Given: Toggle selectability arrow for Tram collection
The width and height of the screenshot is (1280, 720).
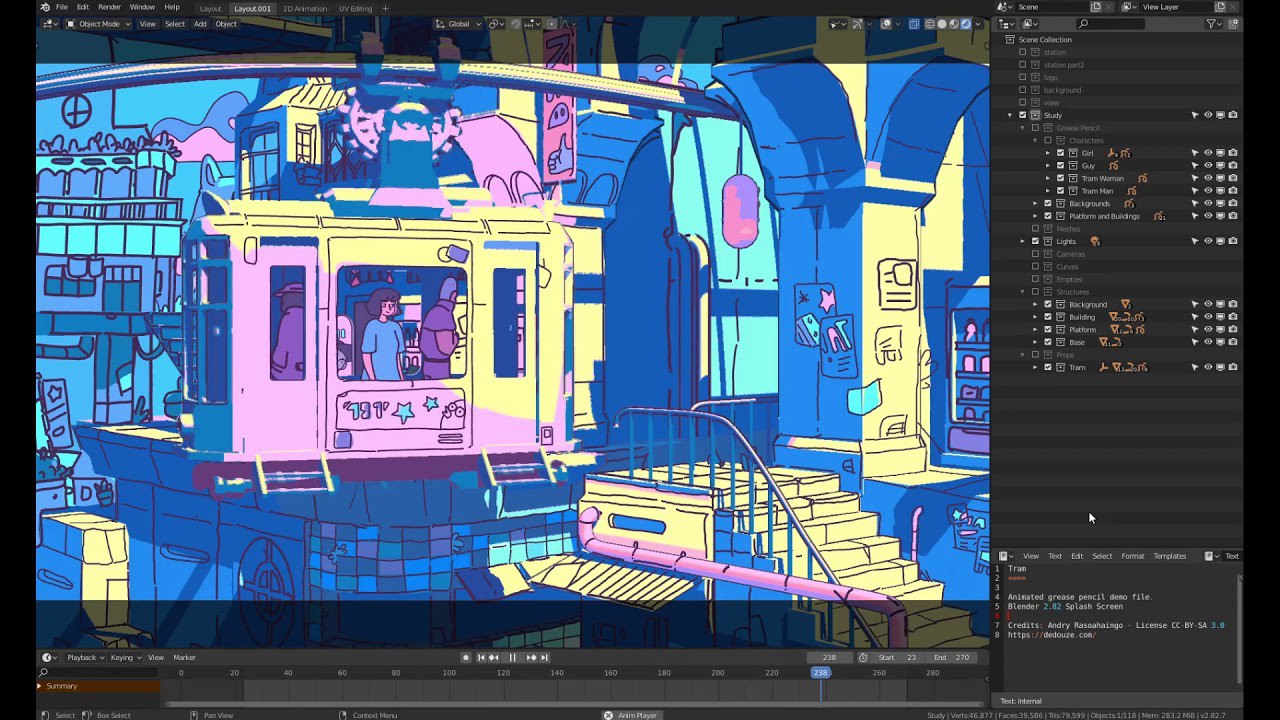Looking at the screenshot, I should click(x=1195, y=367).
